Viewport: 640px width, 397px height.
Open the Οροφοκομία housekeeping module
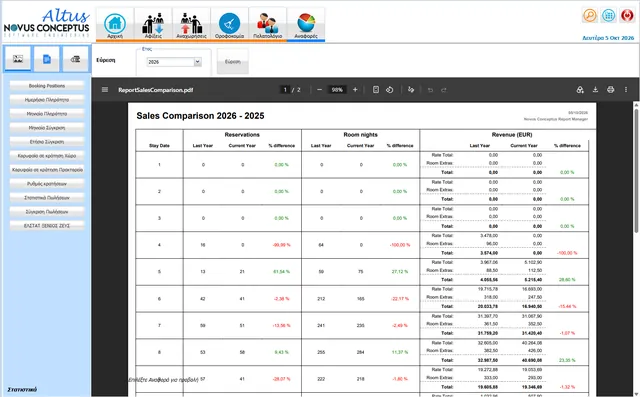pos(229,25)
